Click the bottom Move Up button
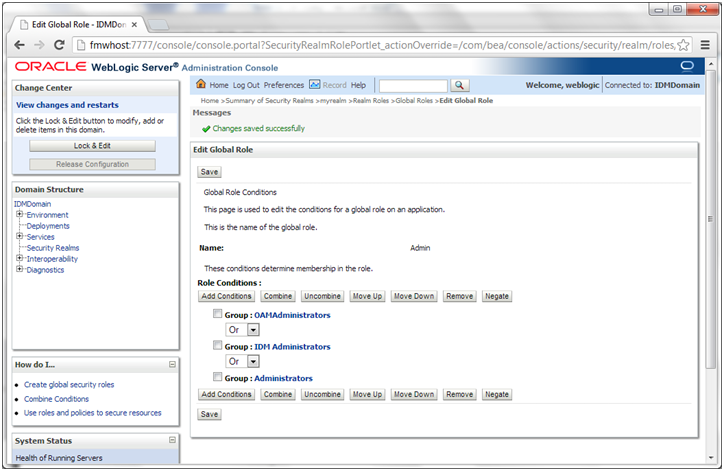Image resolution: width=724 pixels, height=471 pixels. point(368,394)
